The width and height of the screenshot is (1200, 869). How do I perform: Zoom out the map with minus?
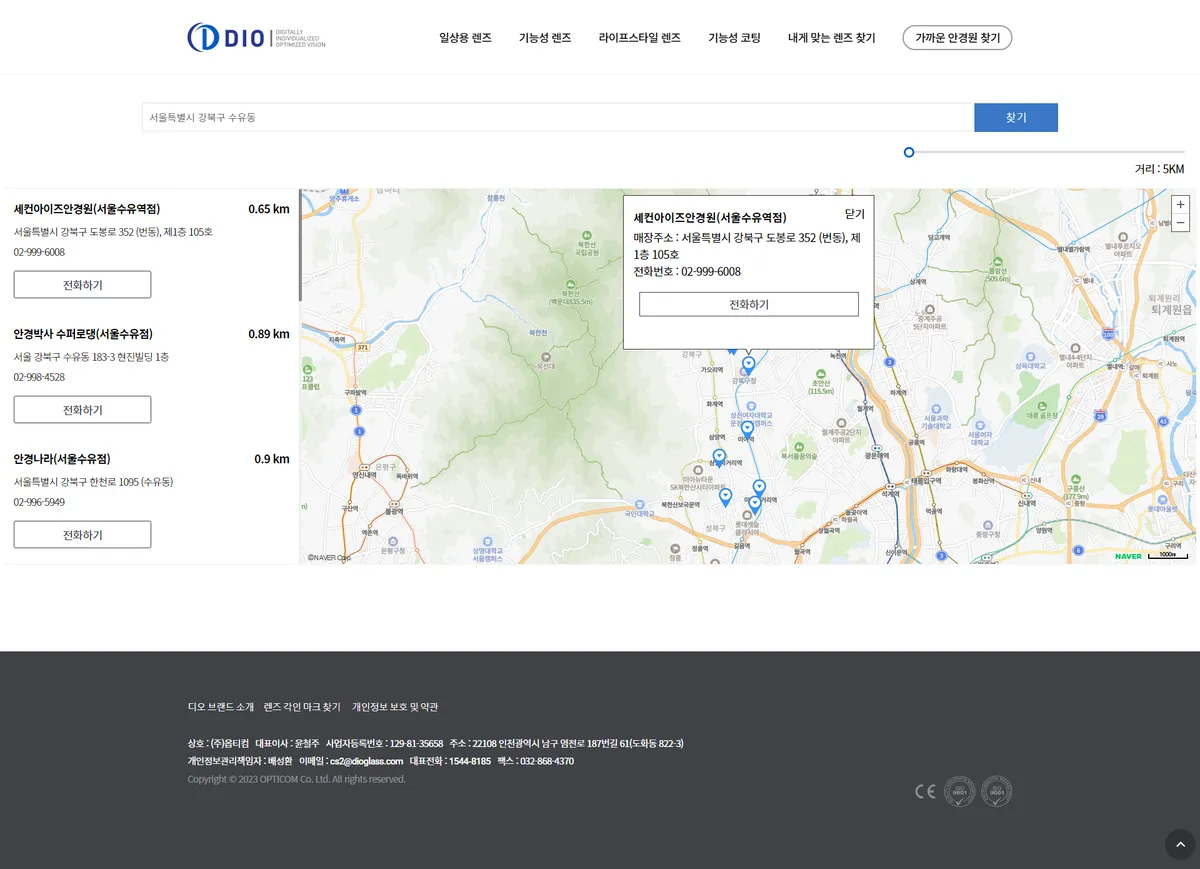tap(1181, 222)
